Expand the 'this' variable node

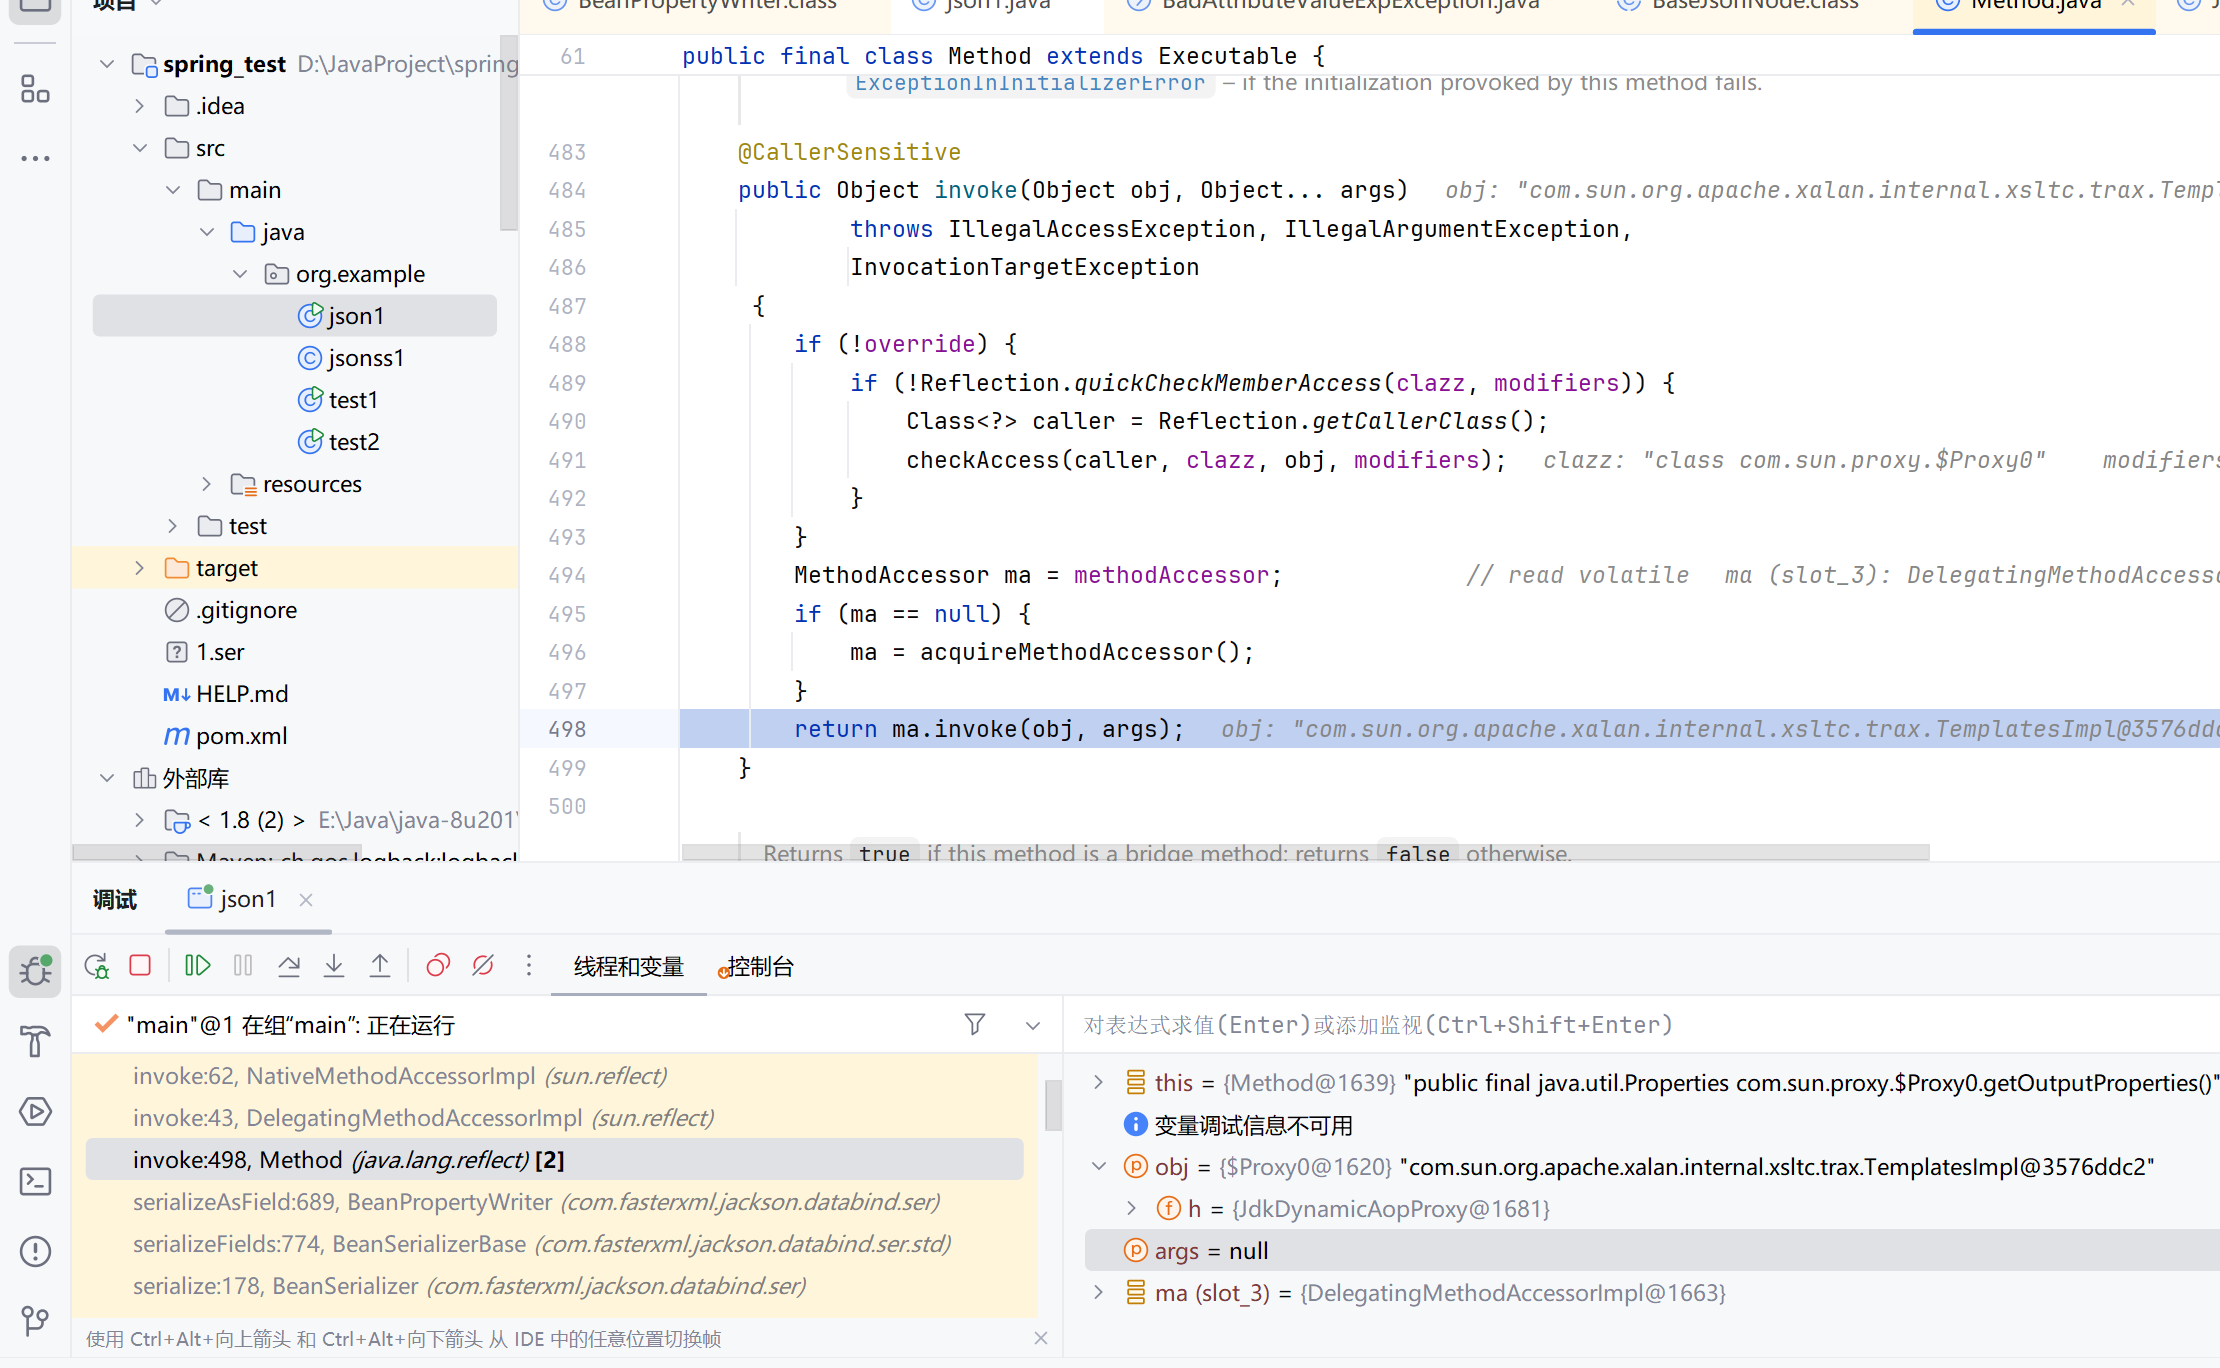1098,1082
